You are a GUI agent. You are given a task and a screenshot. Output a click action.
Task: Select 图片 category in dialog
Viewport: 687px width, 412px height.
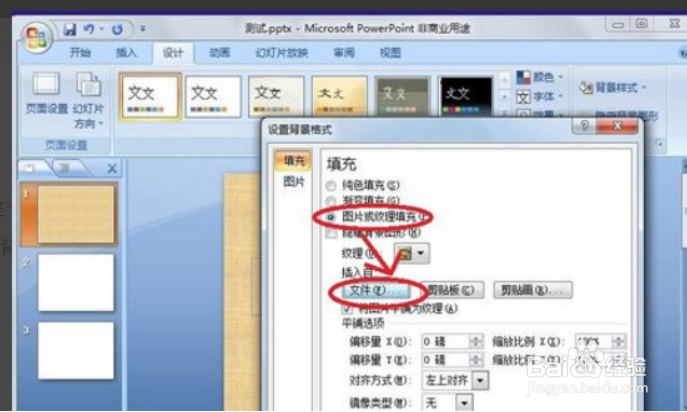[x=293, y=181]
